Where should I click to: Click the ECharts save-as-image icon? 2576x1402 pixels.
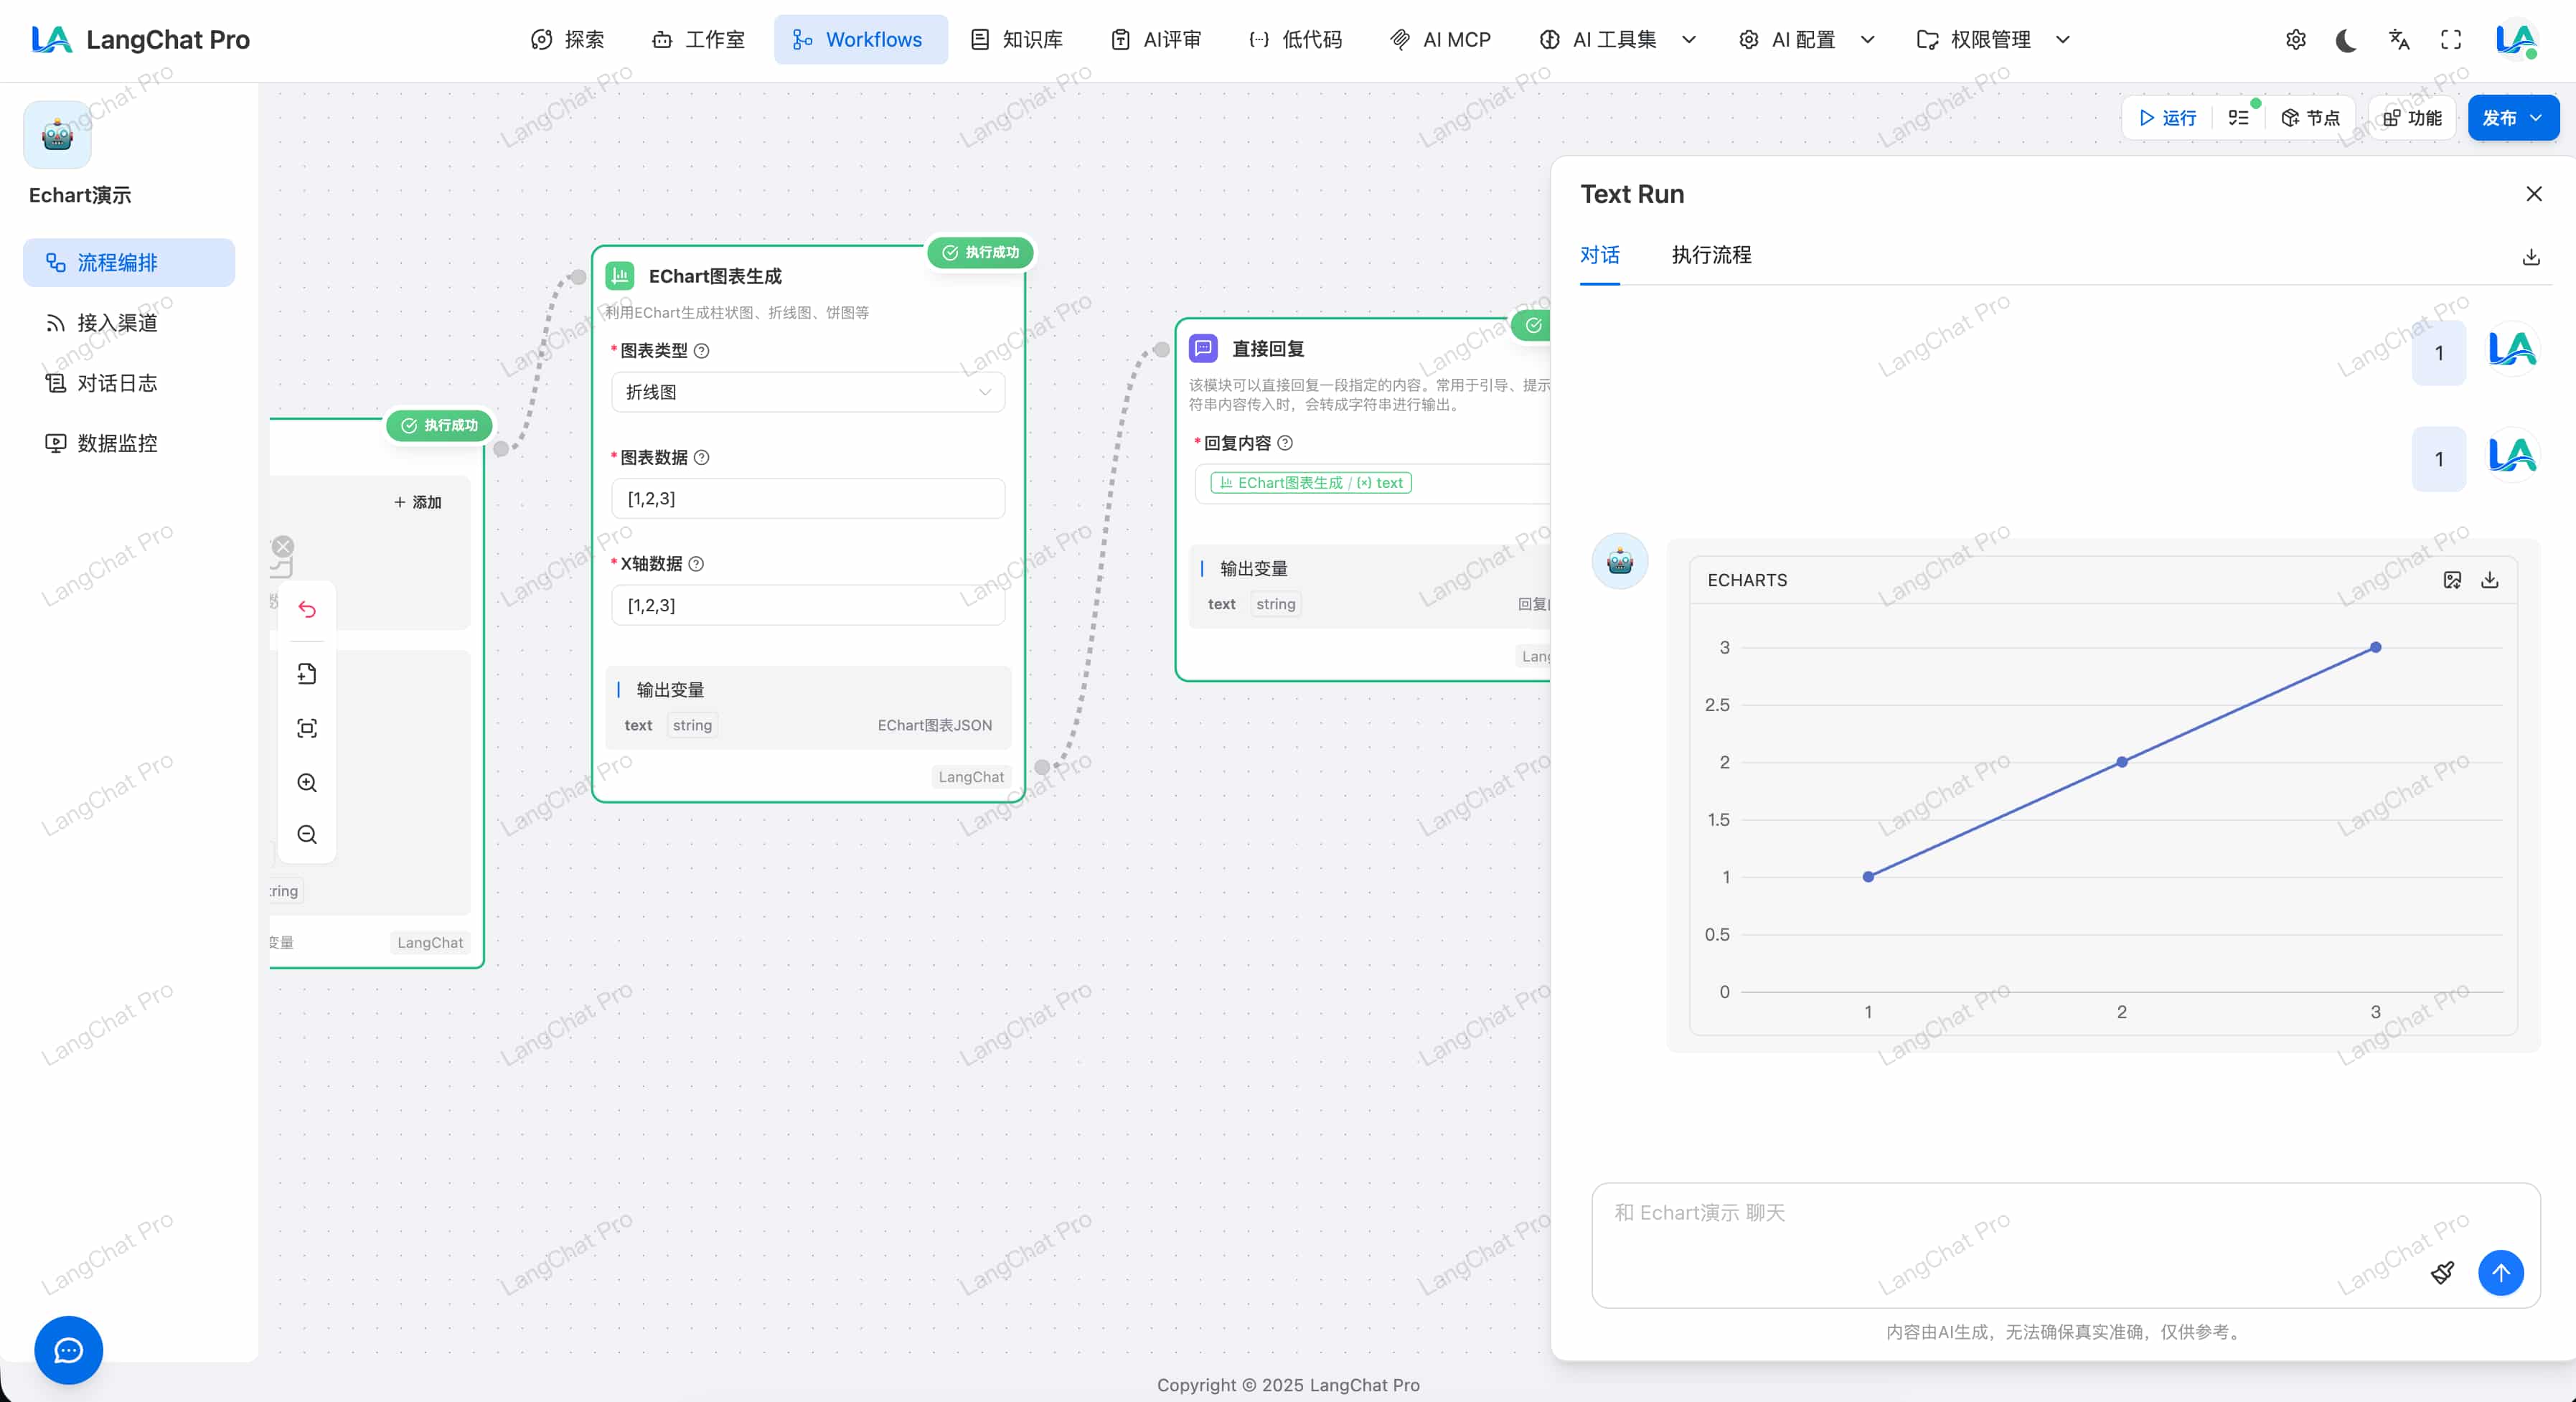[x=2452, y=580]
